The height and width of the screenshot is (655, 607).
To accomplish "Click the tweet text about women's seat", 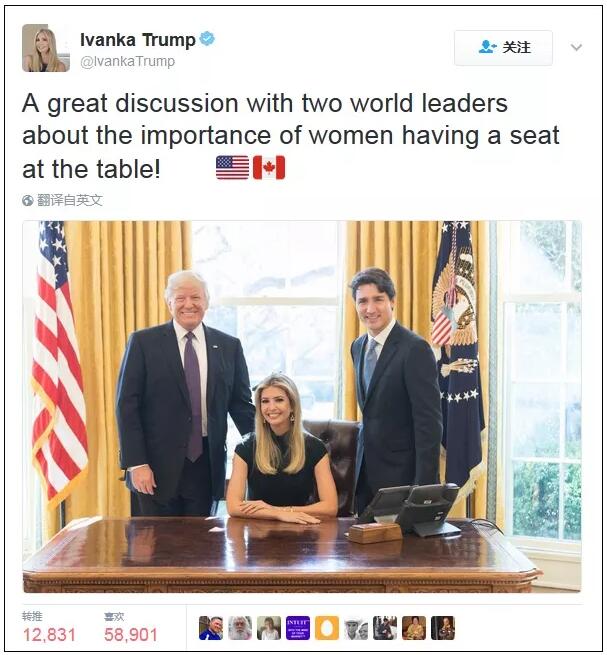I will coord(291,136).
